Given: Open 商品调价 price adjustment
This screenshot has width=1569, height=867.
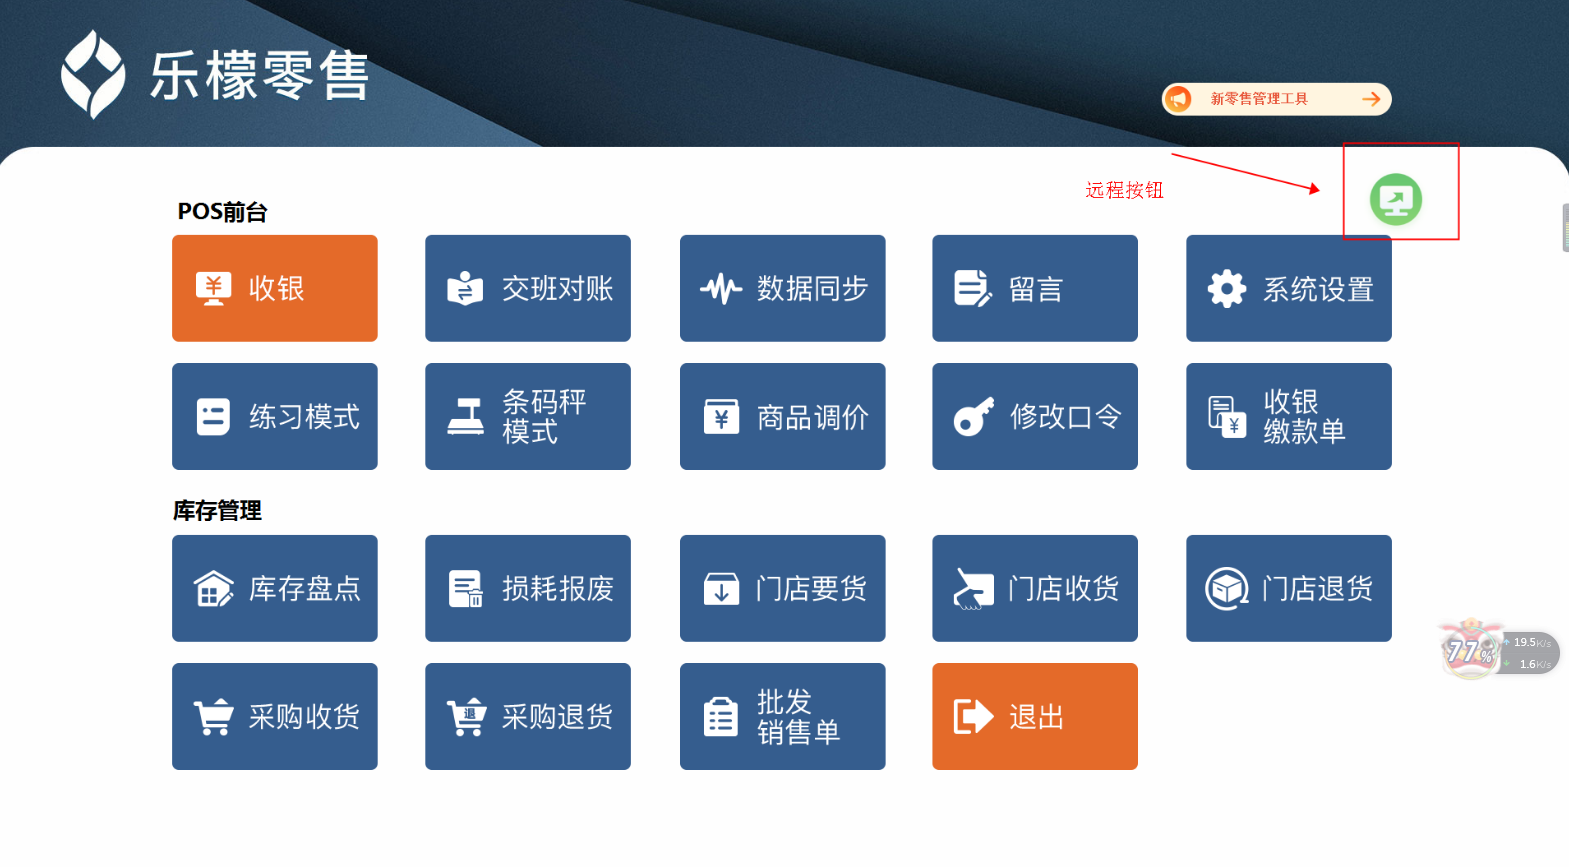Looking at the screenshot, I should click(x=782, y=416).
